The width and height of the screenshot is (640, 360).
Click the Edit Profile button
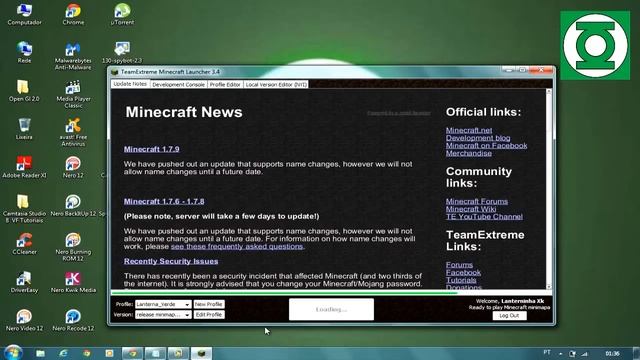coord(209,315)
